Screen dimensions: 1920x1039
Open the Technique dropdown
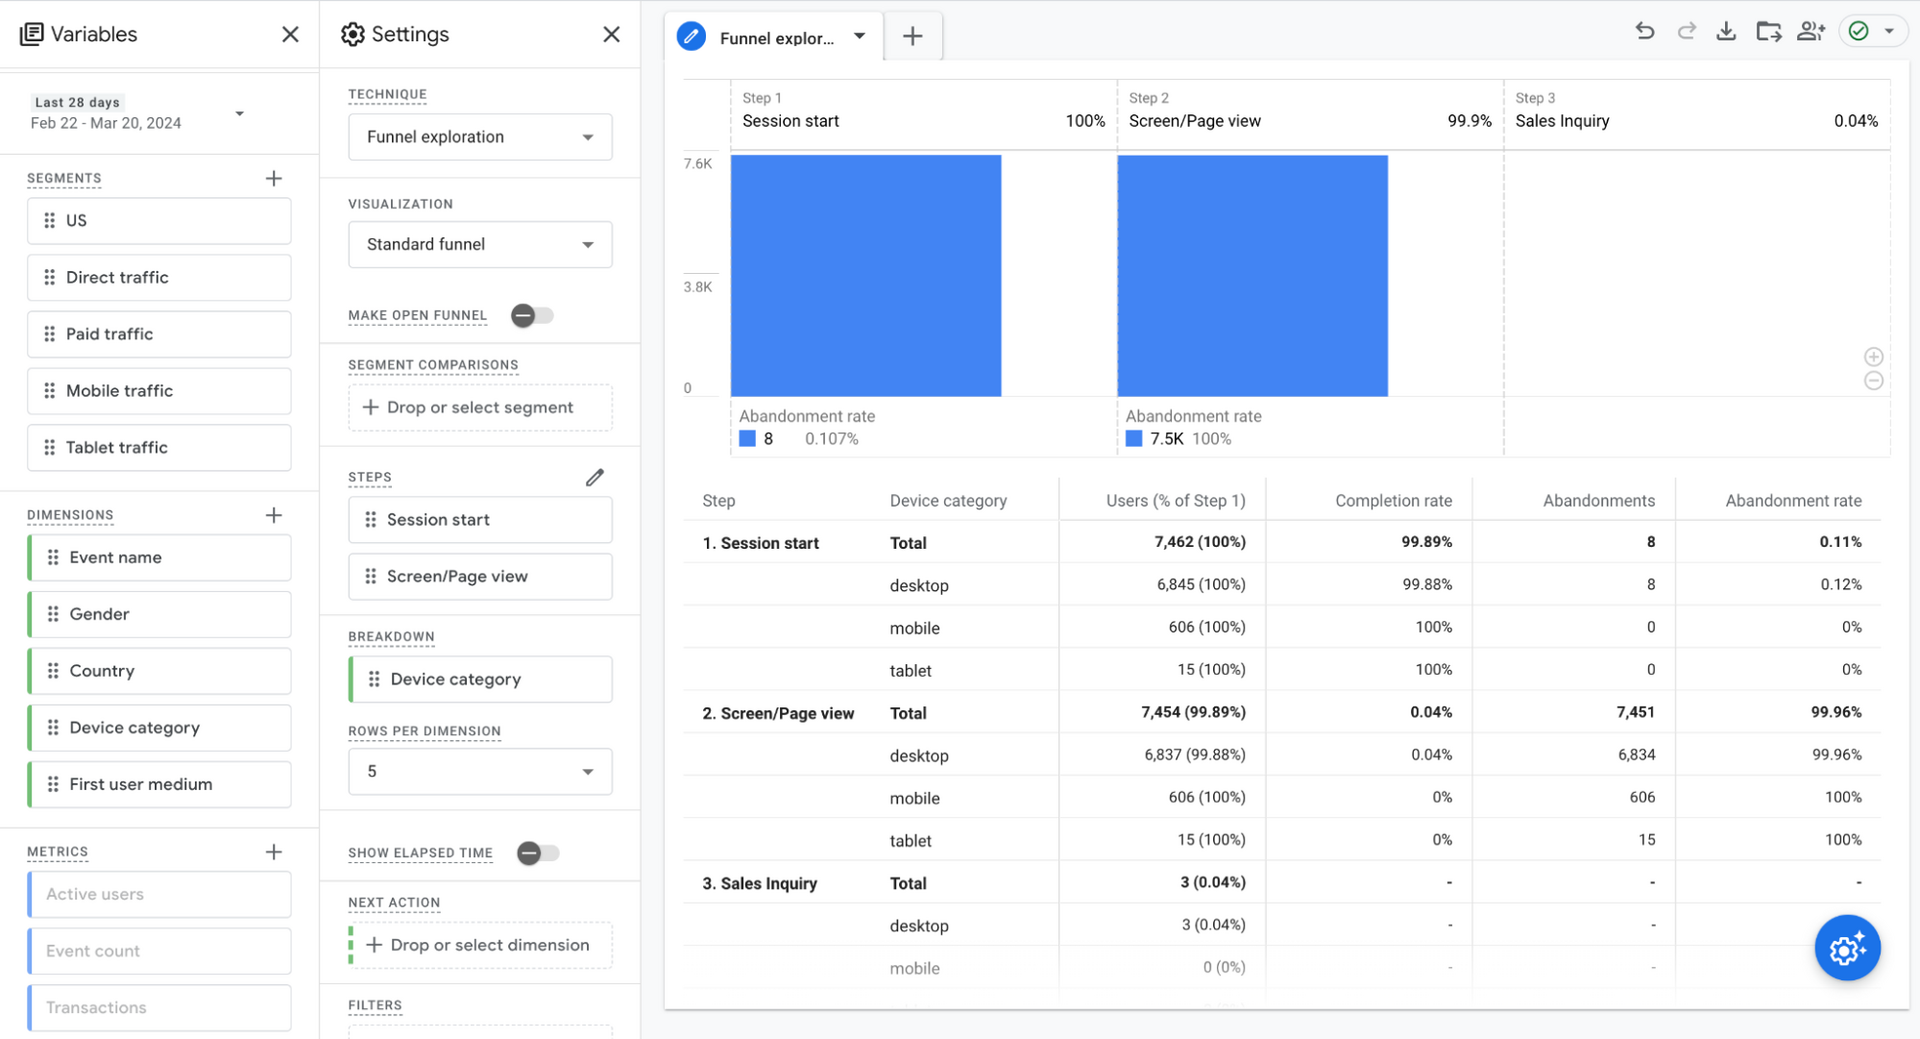tap(480, 137)
